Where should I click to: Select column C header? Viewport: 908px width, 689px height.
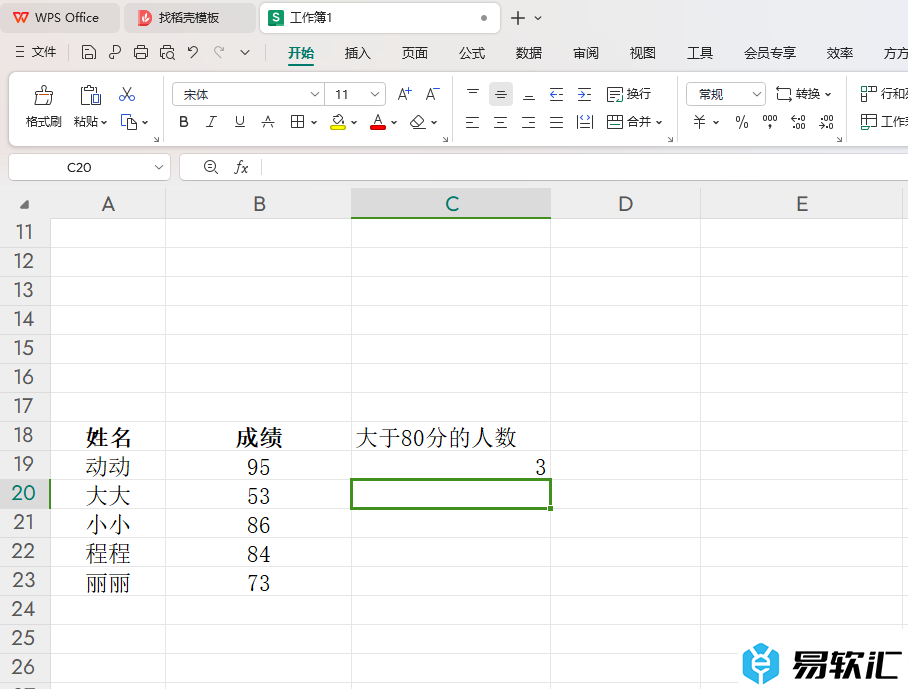point(451,203)
